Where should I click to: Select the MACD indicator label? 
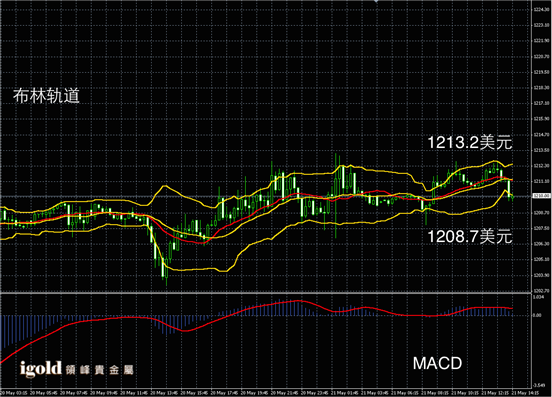click(x=437, y=363)
